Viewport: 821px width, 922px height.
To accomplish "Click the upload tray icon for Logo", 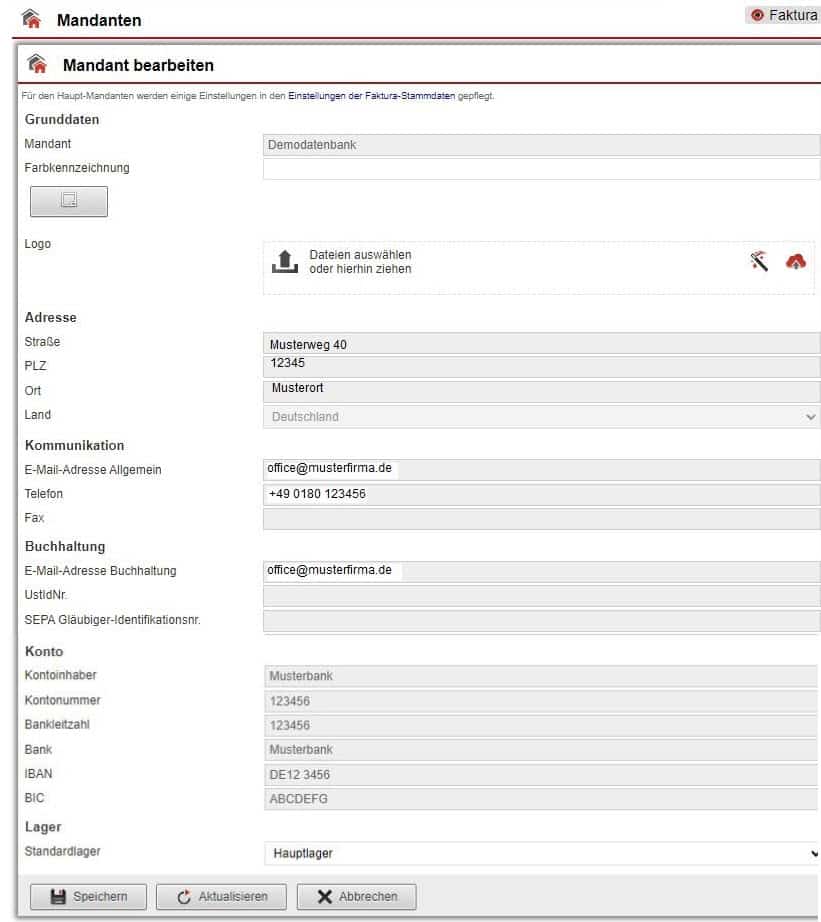I will 285,263.
